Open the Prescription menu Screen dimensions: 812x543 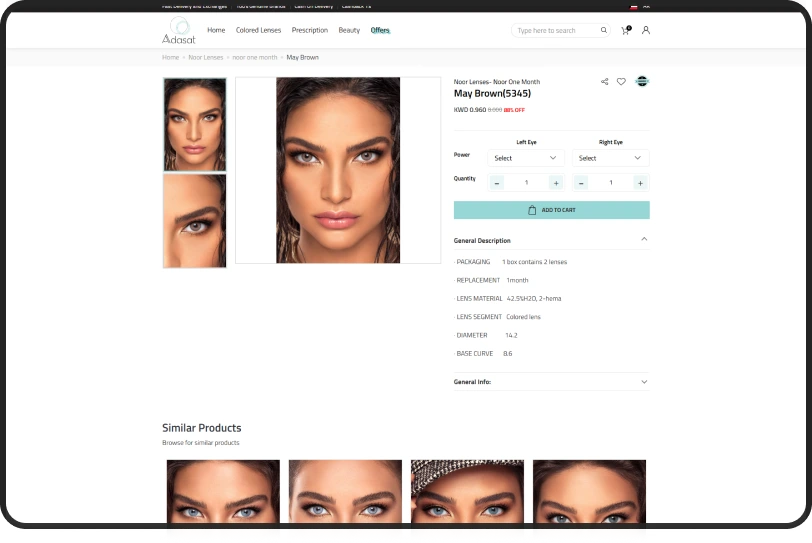tap(310, 30)
